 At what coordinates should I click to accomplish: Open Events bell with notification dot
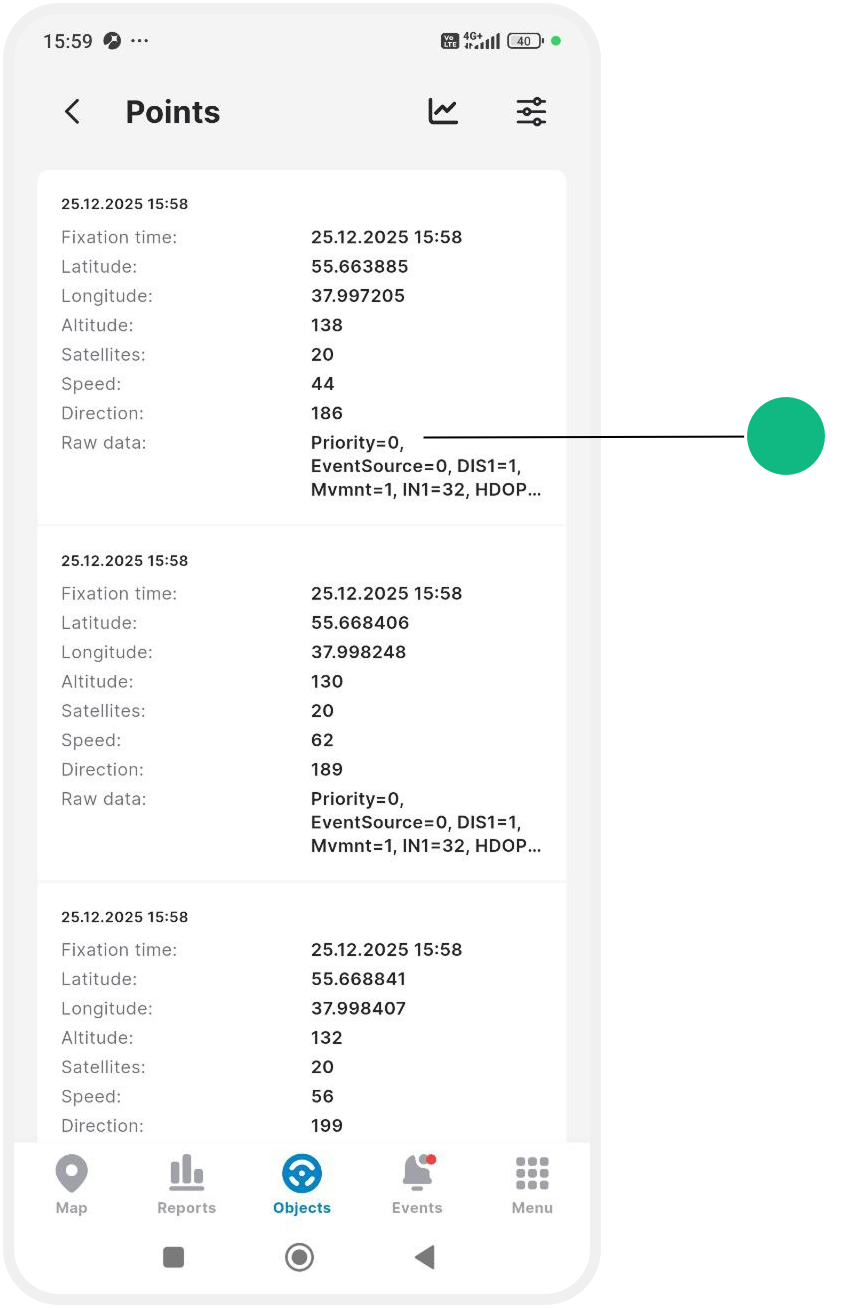[417, 1172]
